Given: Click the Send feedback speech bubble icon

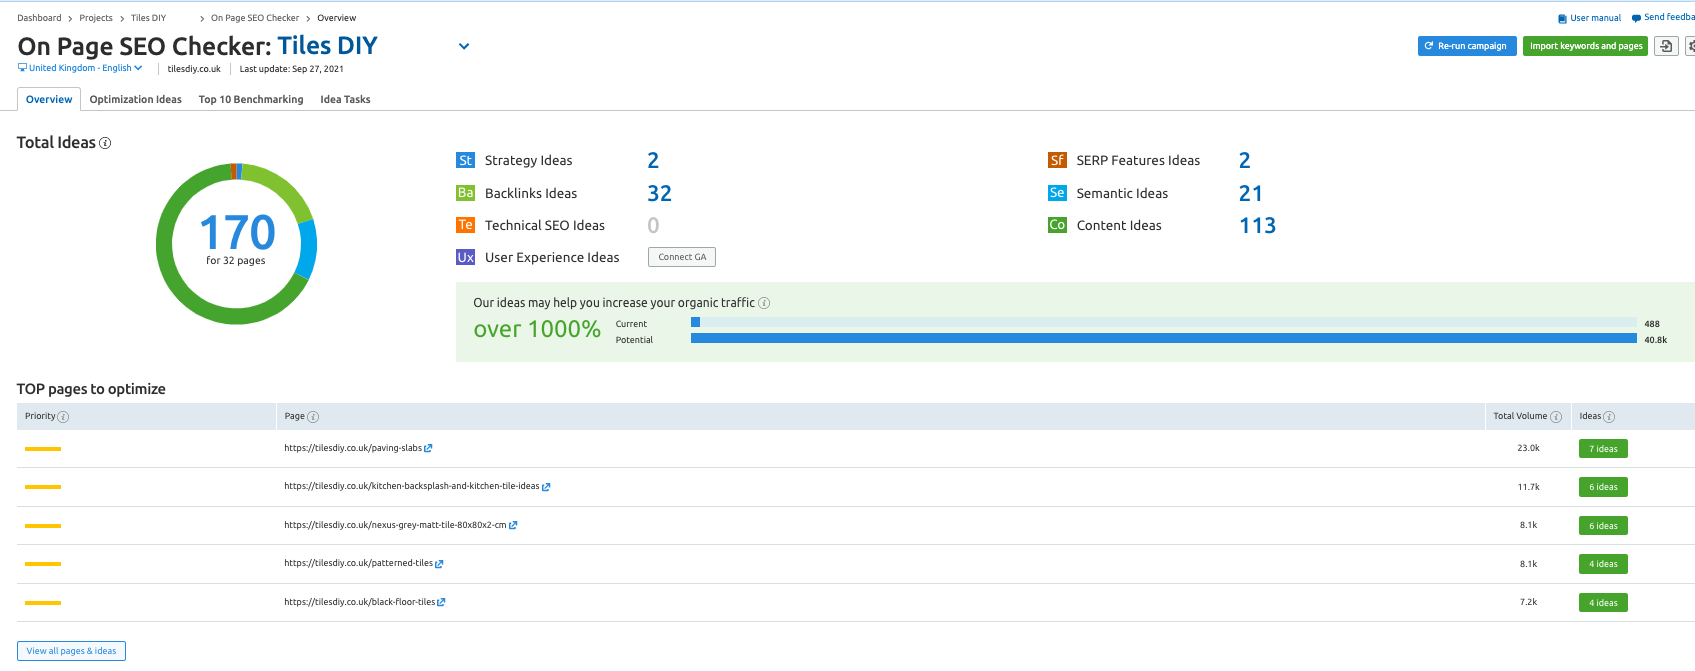Looking at the screenshot, I should coord(1636,18).
